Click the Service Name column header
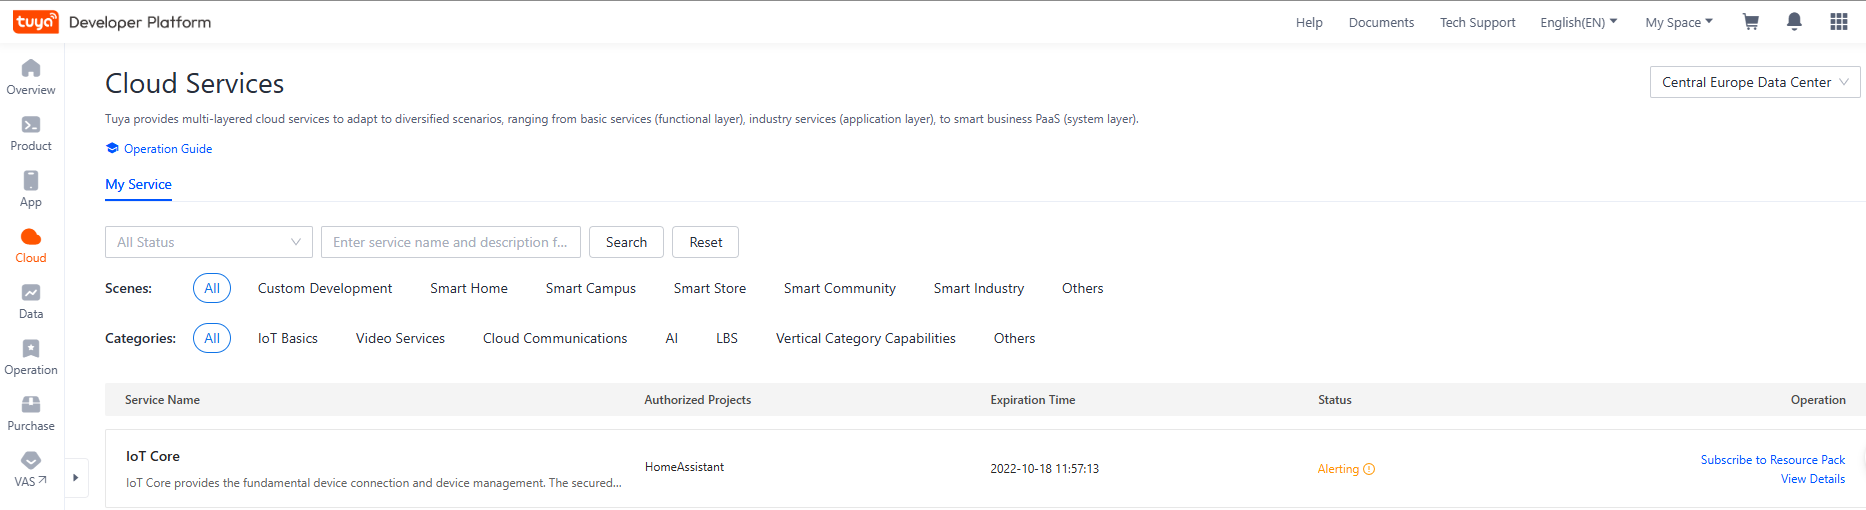Viewport: 1866px width, 510px height. click(x=162, y=400)
